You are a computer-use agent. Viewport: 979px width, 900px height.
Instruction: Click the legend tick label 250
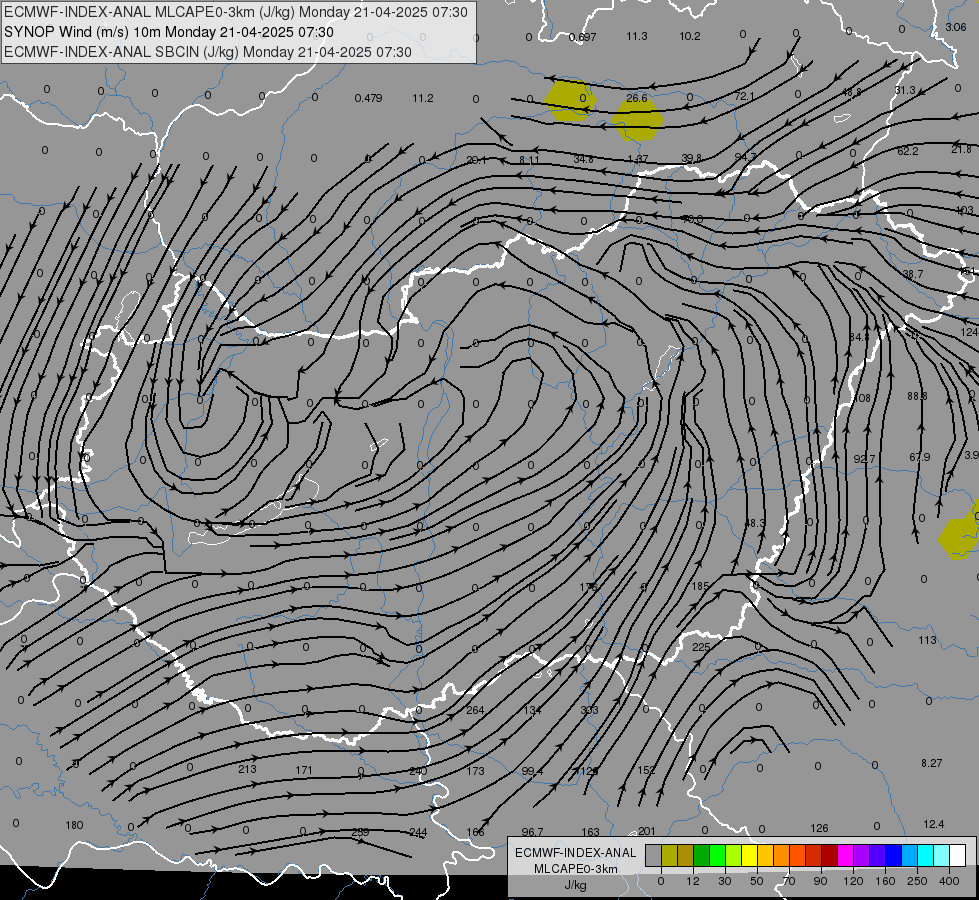point(917,881)
